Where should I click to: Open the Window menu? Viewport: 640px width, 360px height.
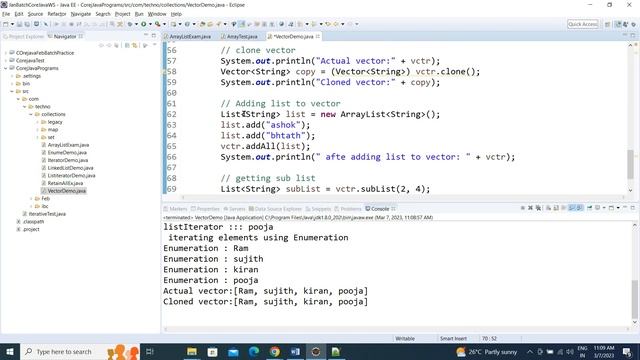(157, 14)
